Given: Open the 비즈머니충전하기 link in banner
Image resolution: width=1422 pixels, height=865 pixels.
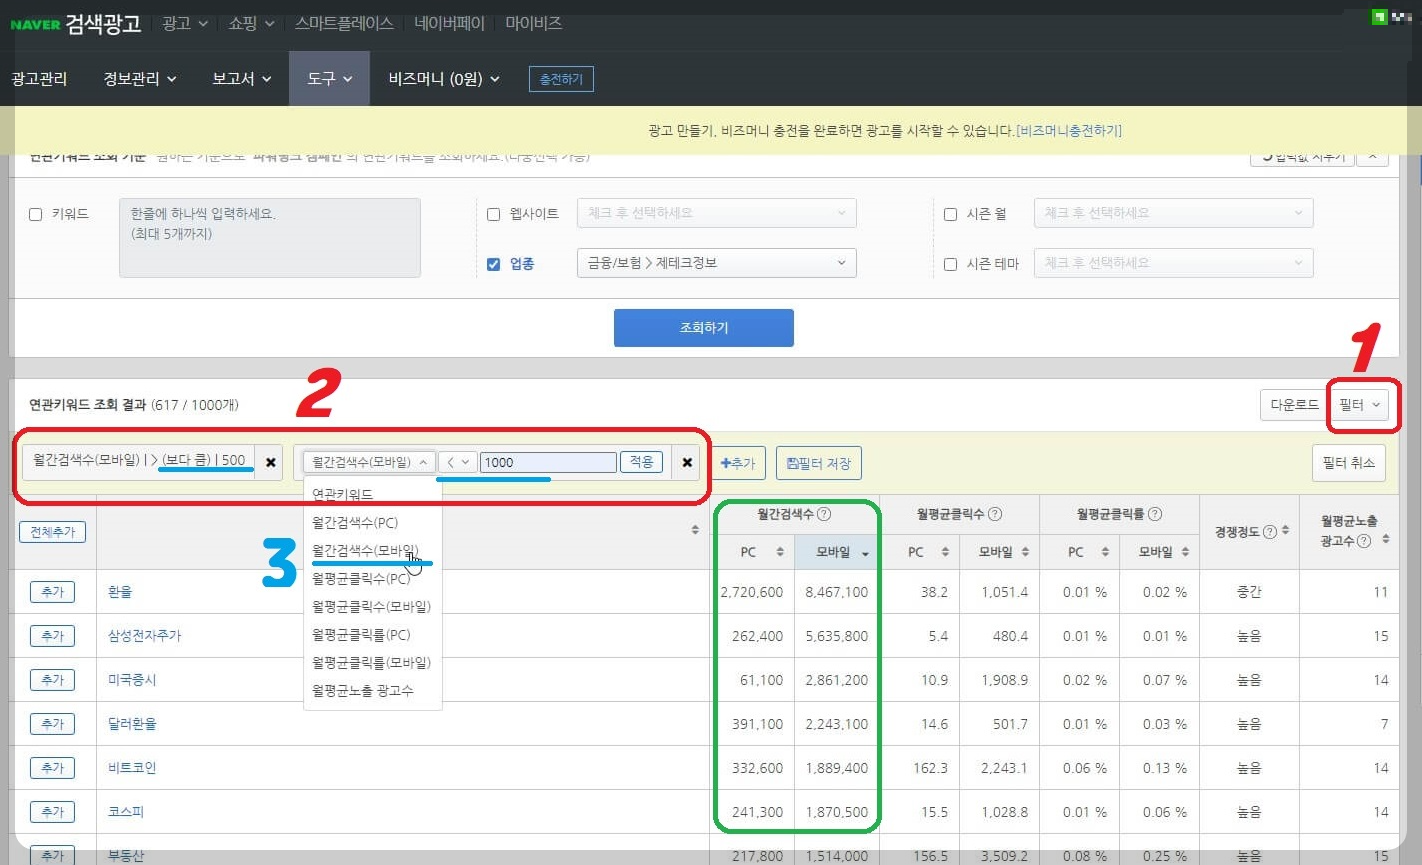Looking at the screenshot, I should click(1069, 131).
